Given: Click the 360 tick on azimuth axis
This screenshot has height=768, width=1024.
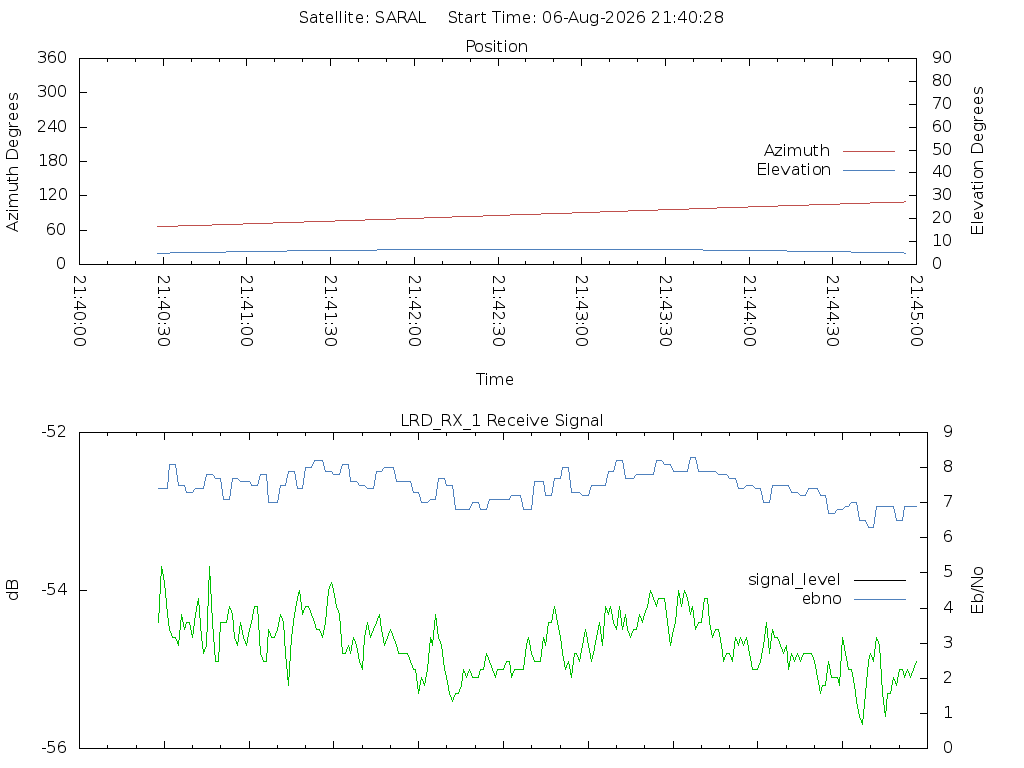Looking at the screenshot, I should click(52, 57).
